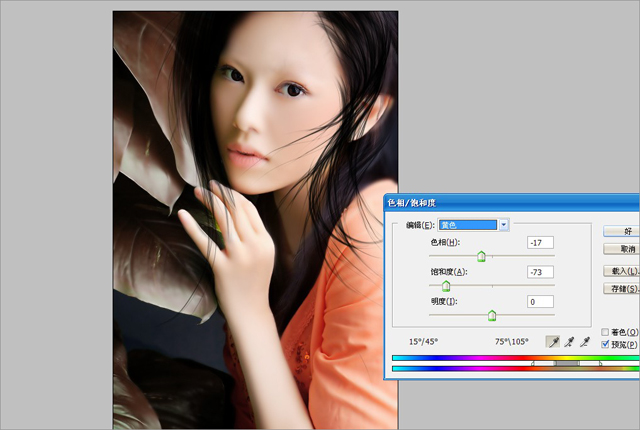Click the 取消 cancel button

click(x=622, y=249)
